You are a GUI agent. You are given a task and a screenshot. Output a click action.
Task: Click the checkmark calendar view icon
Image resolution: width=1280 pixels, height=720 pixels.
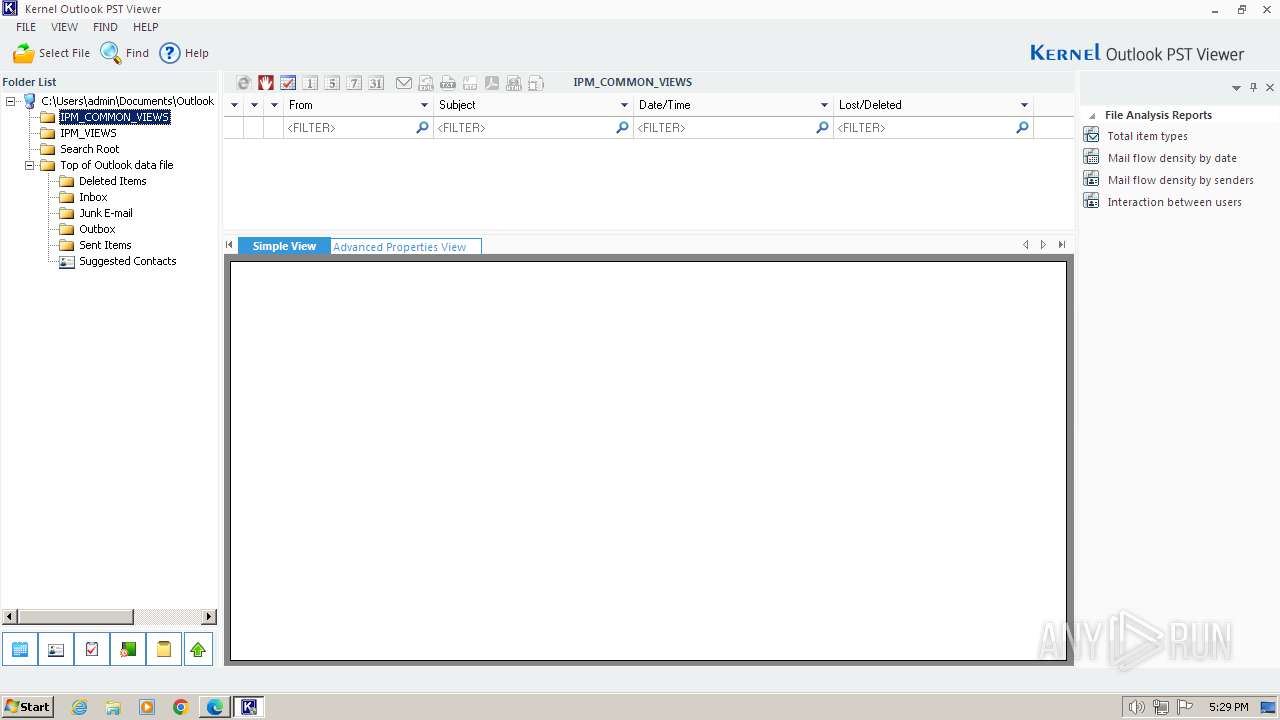tap(288, 83)
